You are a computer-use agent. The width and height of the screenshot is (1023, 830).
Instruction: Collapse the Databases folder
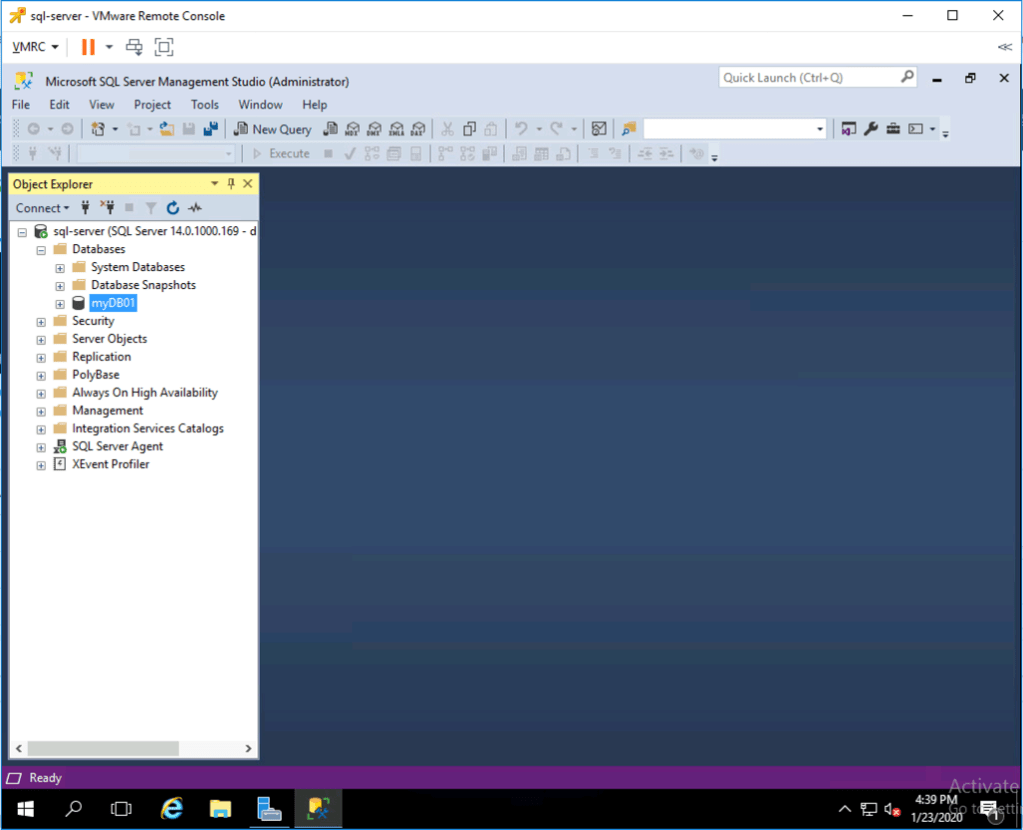click(41, 249)
